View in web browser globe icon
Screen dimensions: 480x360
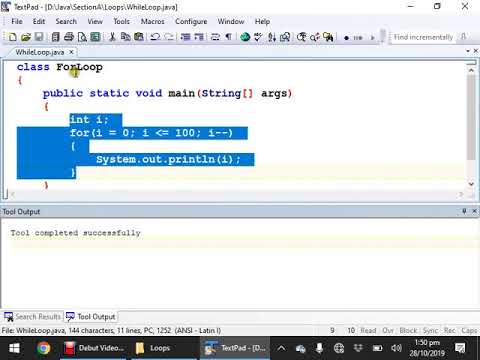(x=245, y=37)
